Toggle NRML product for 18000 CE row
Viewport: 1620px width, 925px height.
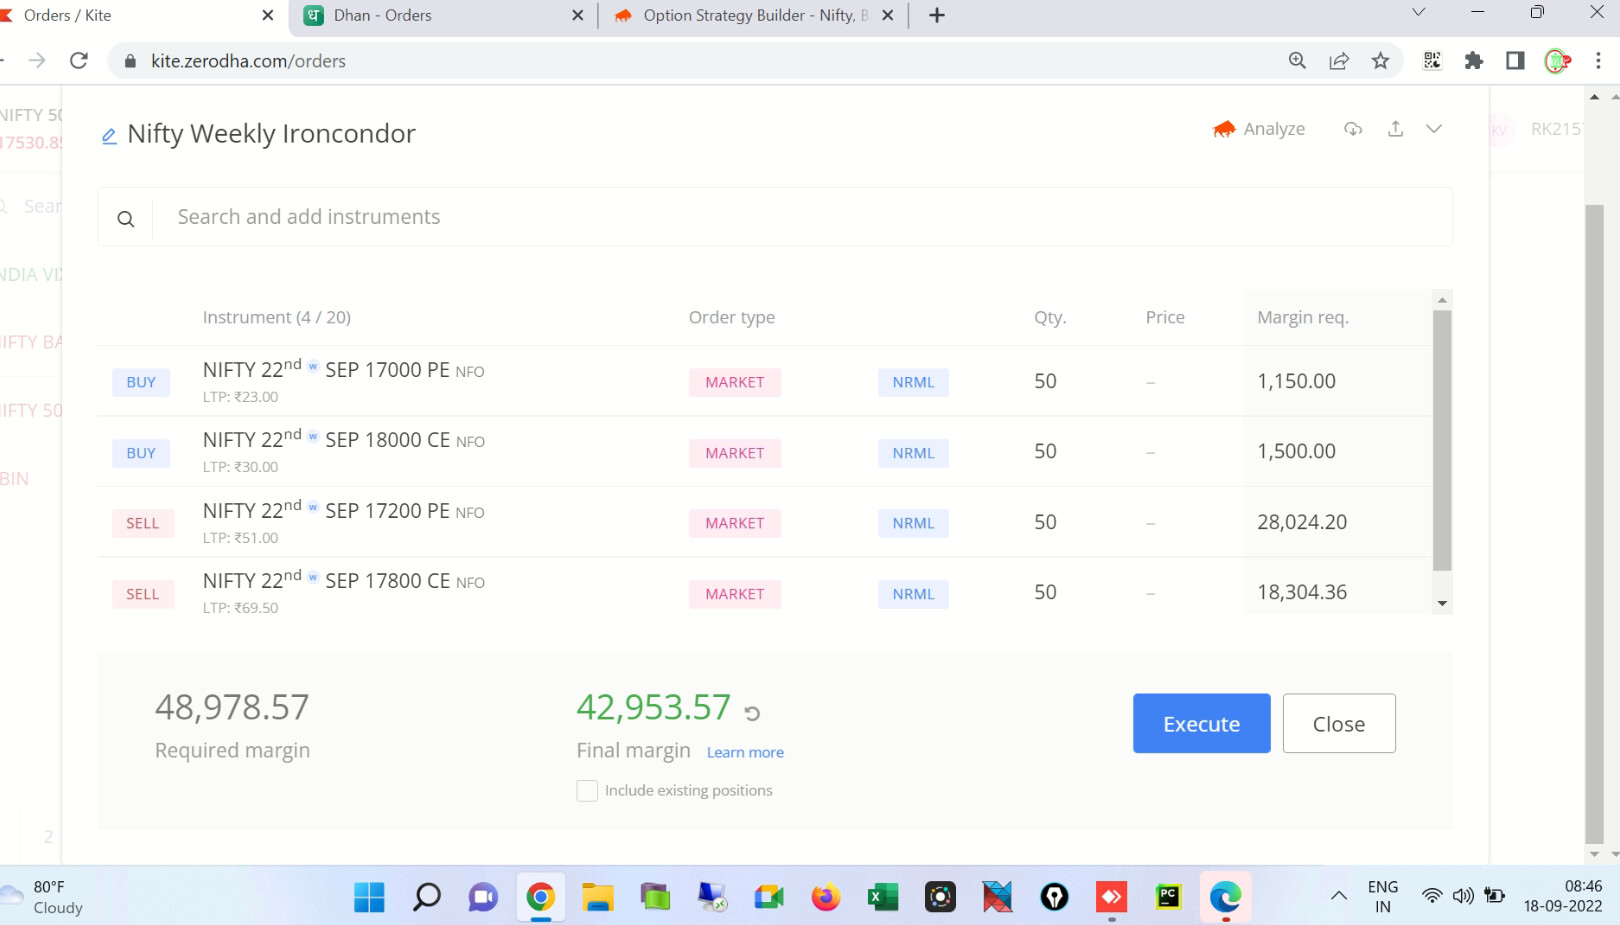(x=913, y=453)
